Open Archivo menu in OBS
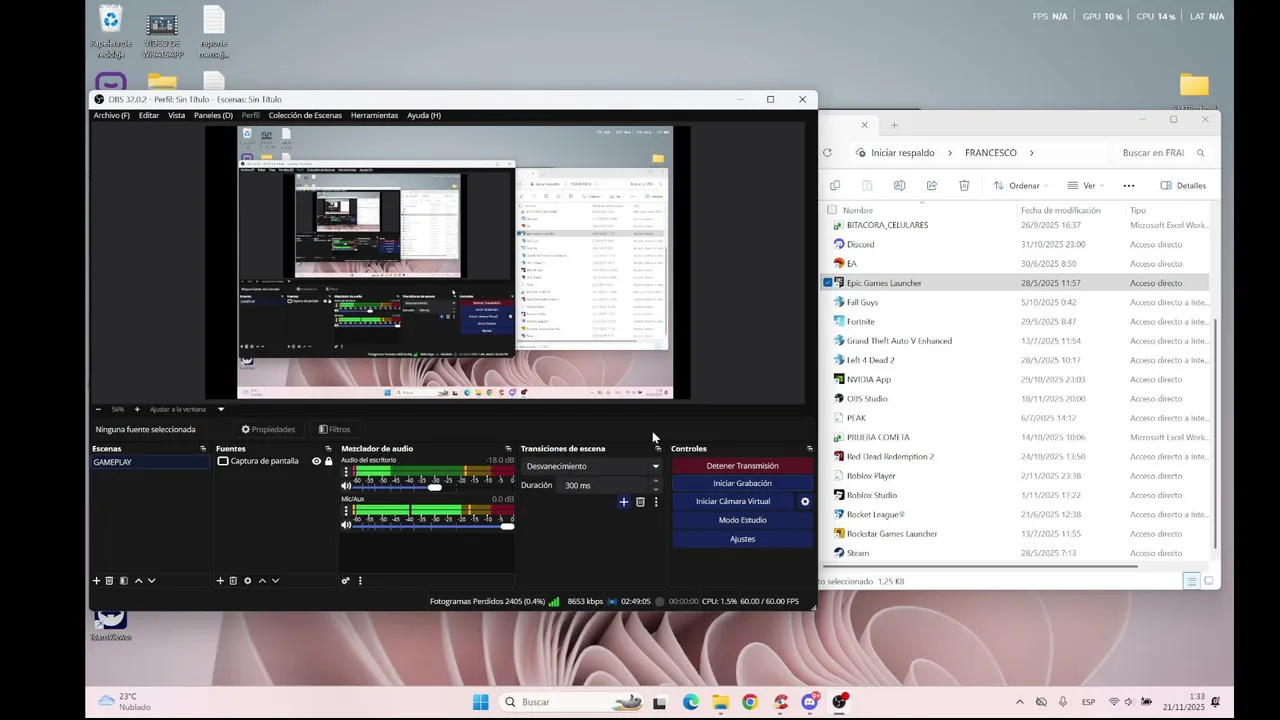This screenshot has height=720, width=1280. pyautogui.click(x=111, y=115)
